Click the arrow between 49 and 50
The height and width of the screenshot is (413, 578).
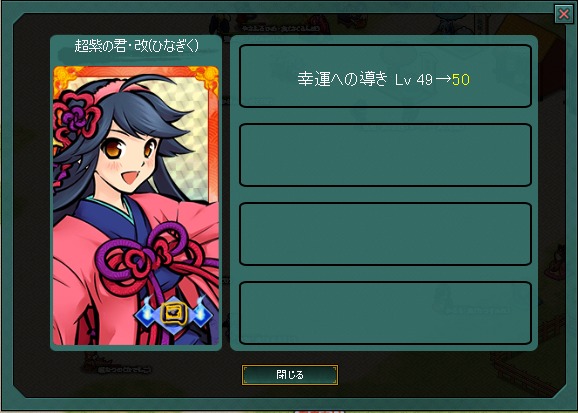(x=443, y=79)
